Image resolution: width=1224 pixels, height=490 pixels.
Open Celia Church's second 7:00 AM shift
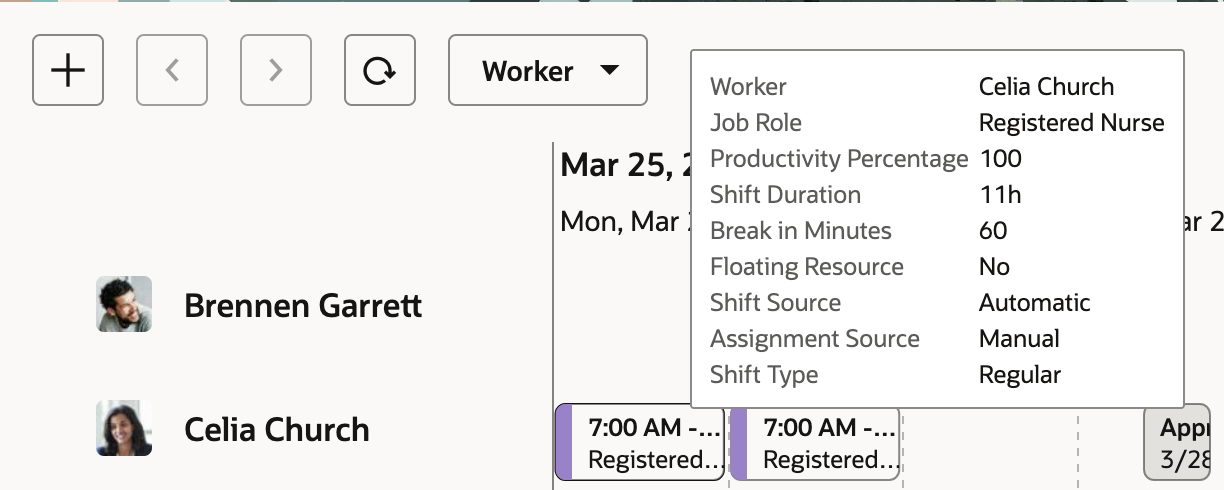tap(823, 444)
